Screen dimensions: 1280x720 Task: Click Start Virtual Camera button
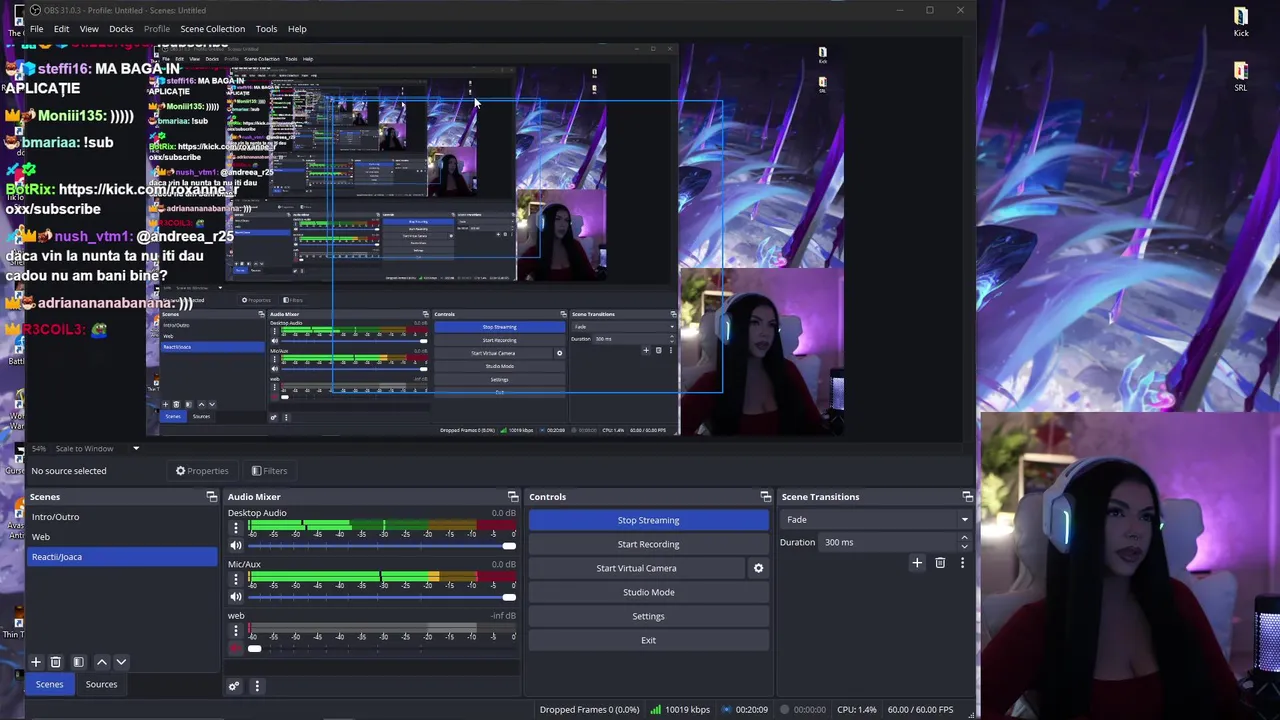click(x=637, y=568)
